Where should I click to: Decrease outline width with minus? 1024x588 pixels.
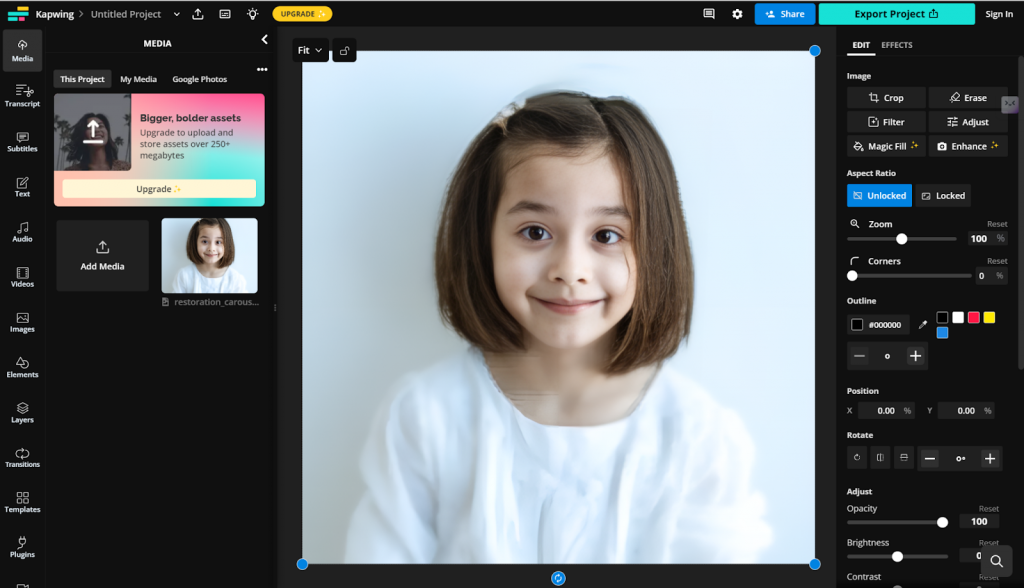coord(859,356)
